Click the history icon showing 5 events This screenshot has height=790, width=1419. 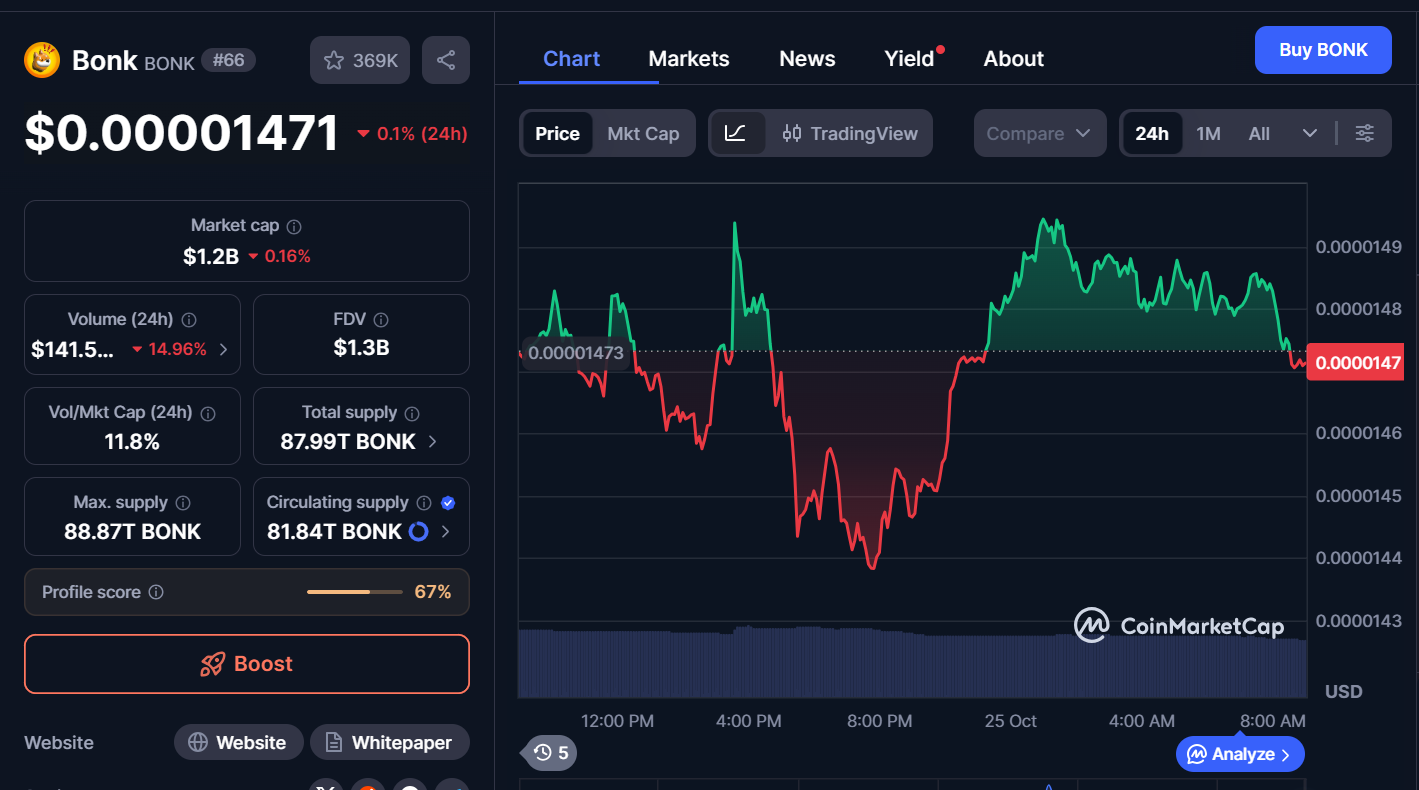point(549,752)
